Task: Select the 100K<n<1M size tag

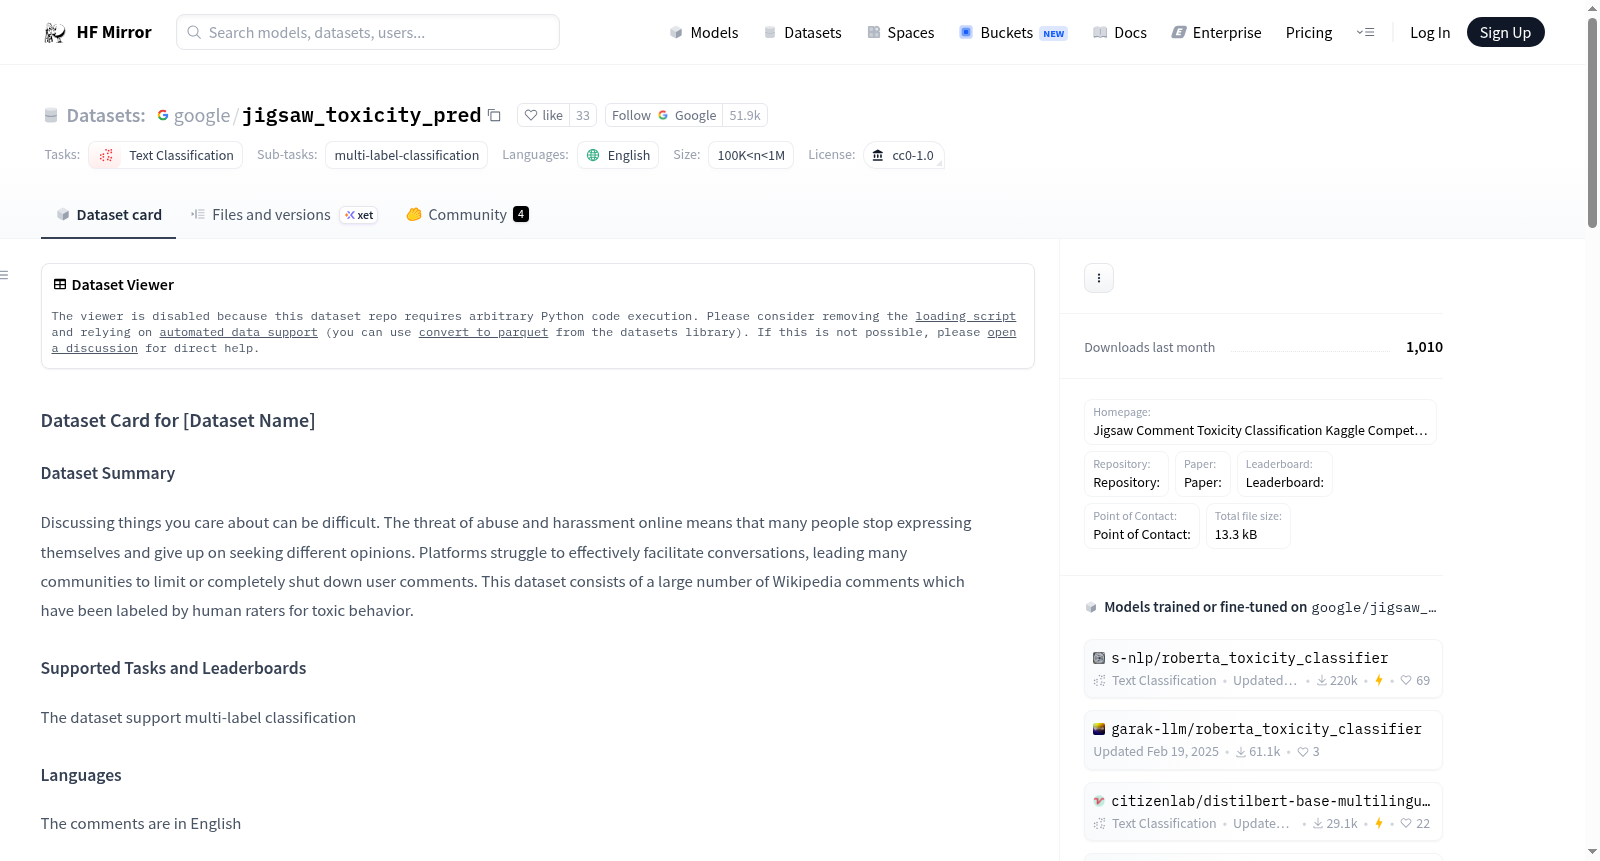Action: [751, 155]
